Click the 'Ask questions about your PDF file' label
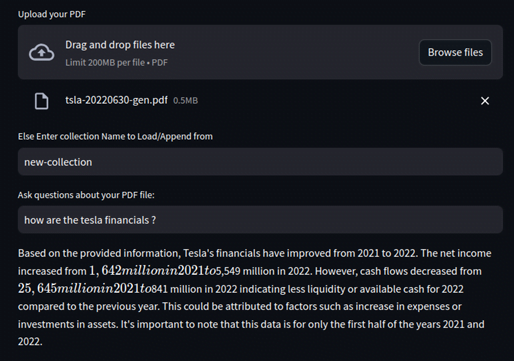 pyautogui.click(x=86, y=195)
